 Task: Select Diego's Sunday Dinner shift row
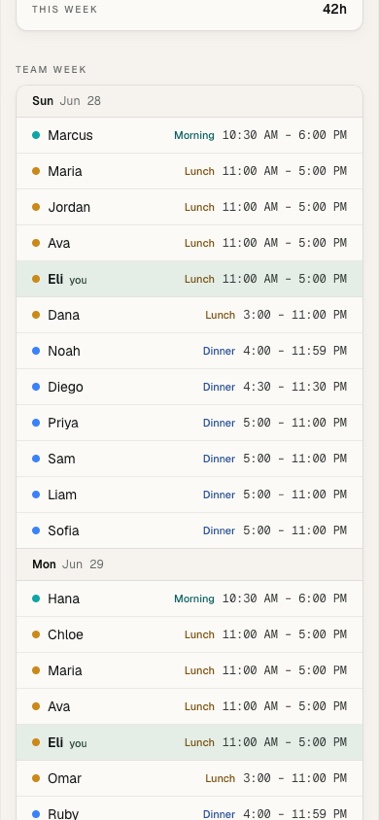pos(189,387)
